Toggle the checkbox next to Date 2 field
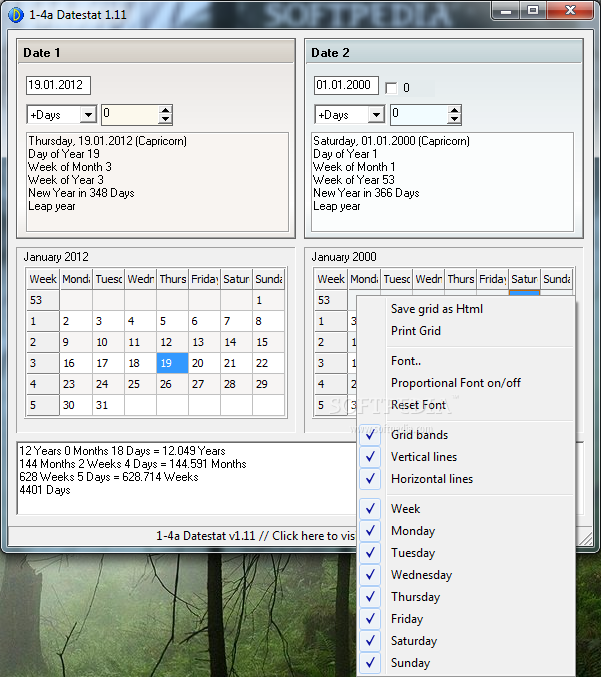601x677 pixels. 391,88
